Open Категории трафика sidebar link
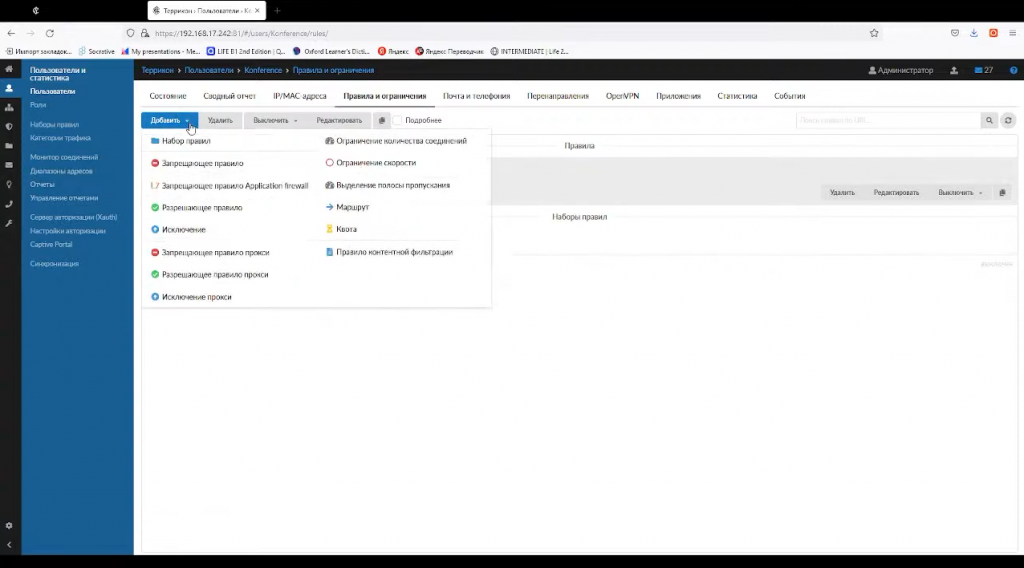Image resolution: width=1024 pixels, height=568 pixels. (x=60, y=138)
